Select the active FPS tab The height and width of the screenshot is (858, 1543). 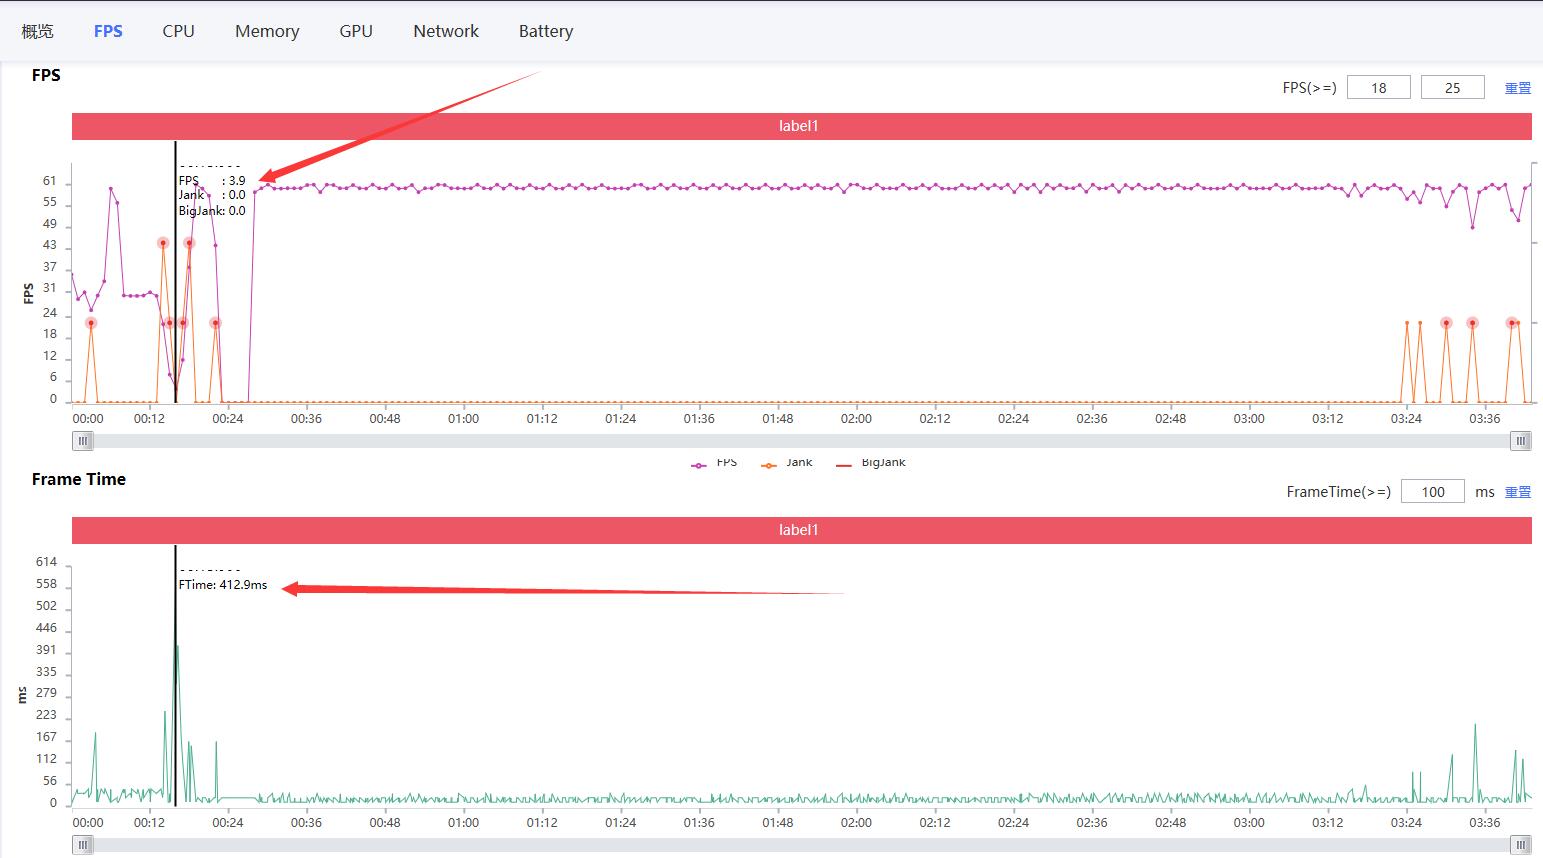tap(108, 31)
